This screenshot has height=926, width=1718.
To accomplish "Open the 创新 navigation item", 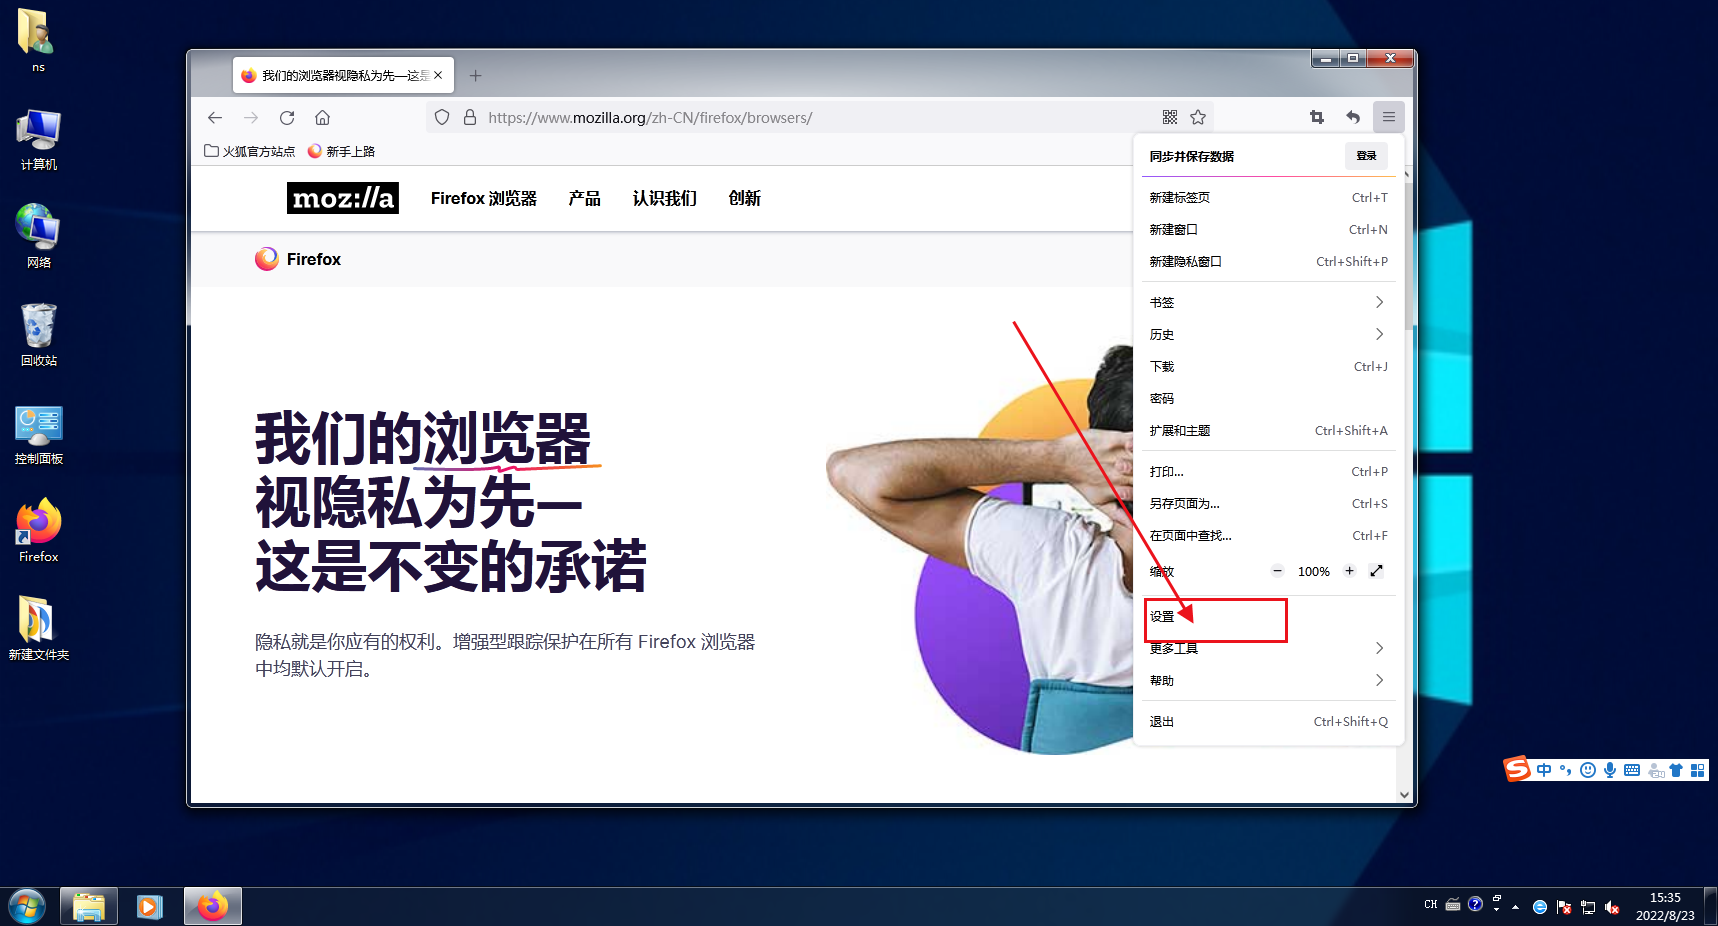I will (745, 199).
